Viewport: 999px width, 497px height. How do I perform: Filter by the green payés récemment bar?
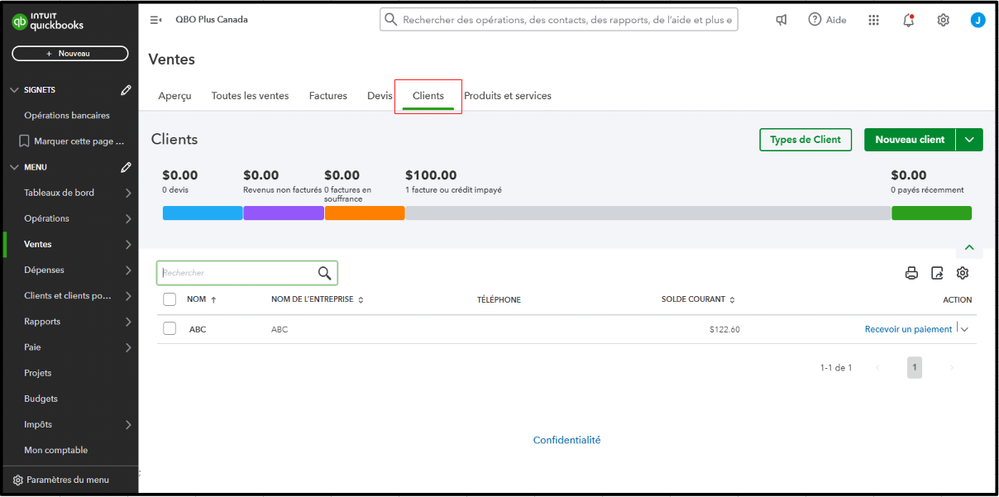coord(931,213)
